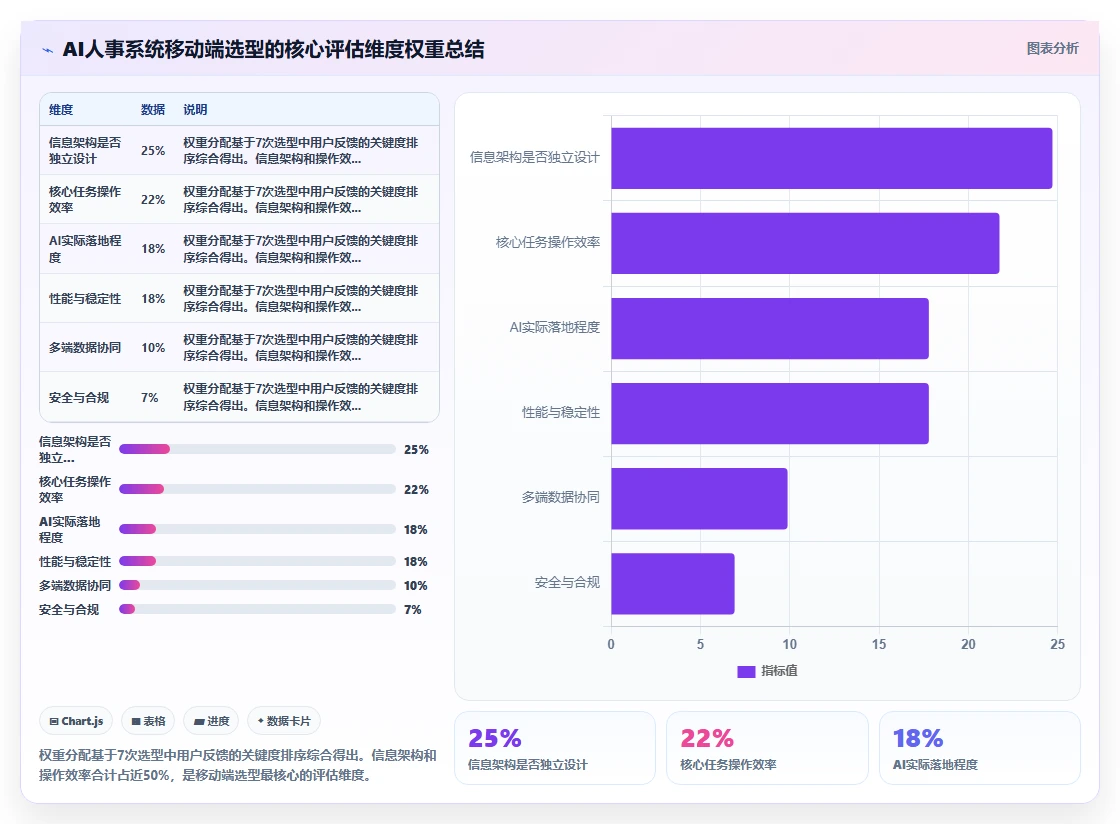Click the AI实际落地程度 chart bar
1120x824 pixels.
pos(770,328)
